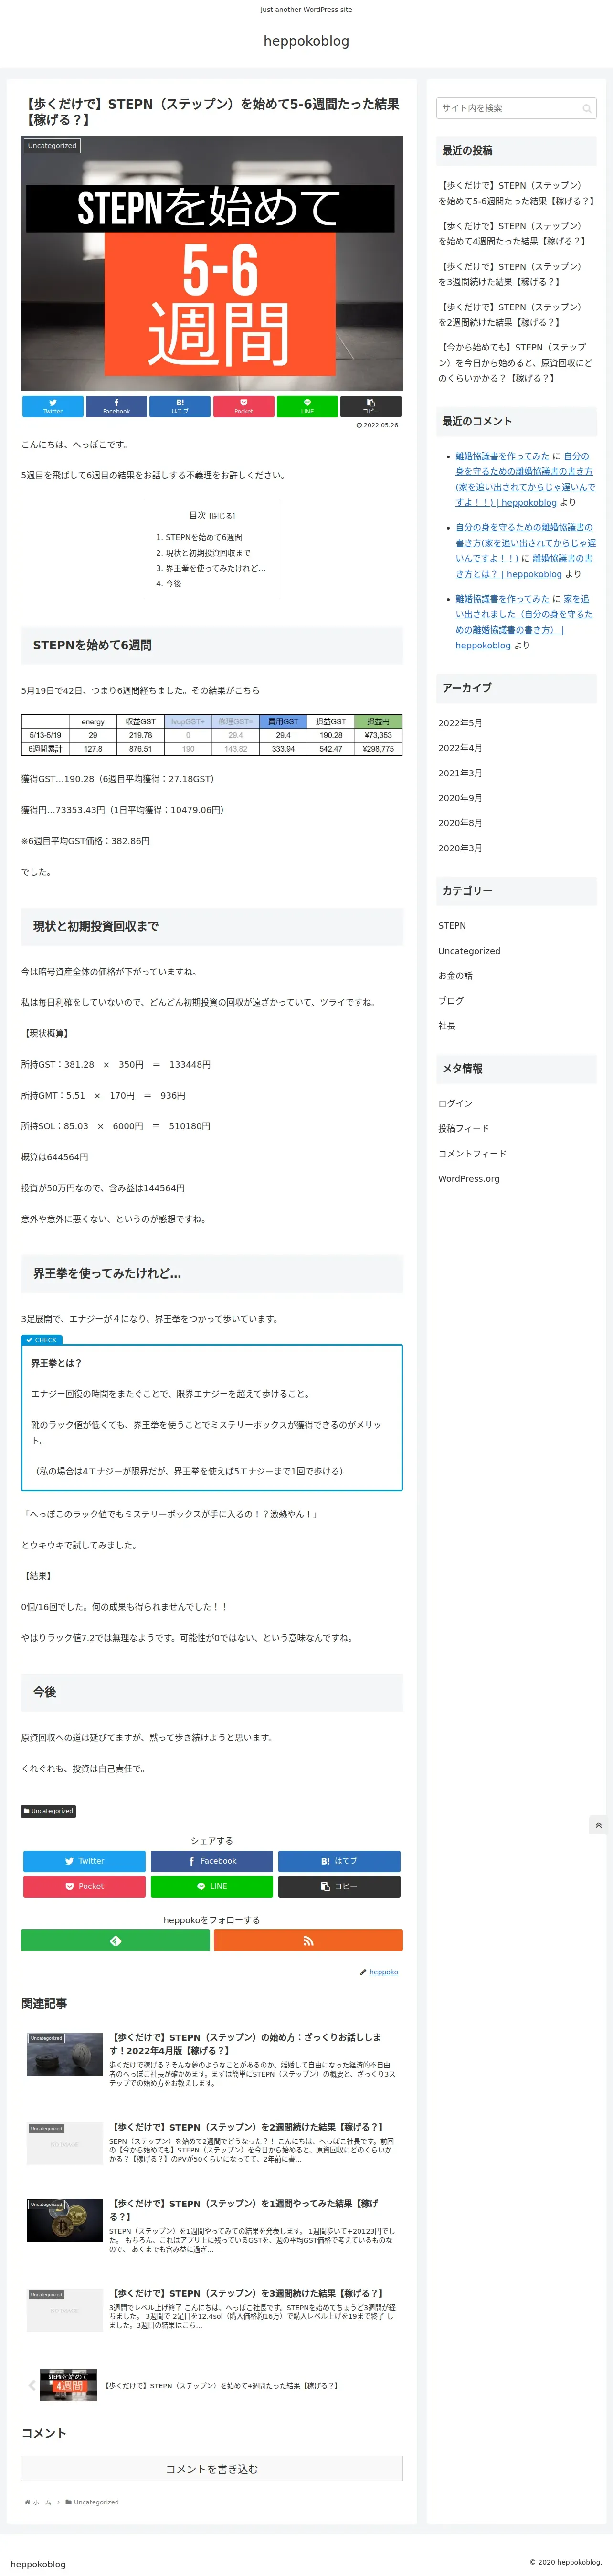
Task: Jump to TOC item 界王拳を使ってみたけれど
Action: coord(215,568)
